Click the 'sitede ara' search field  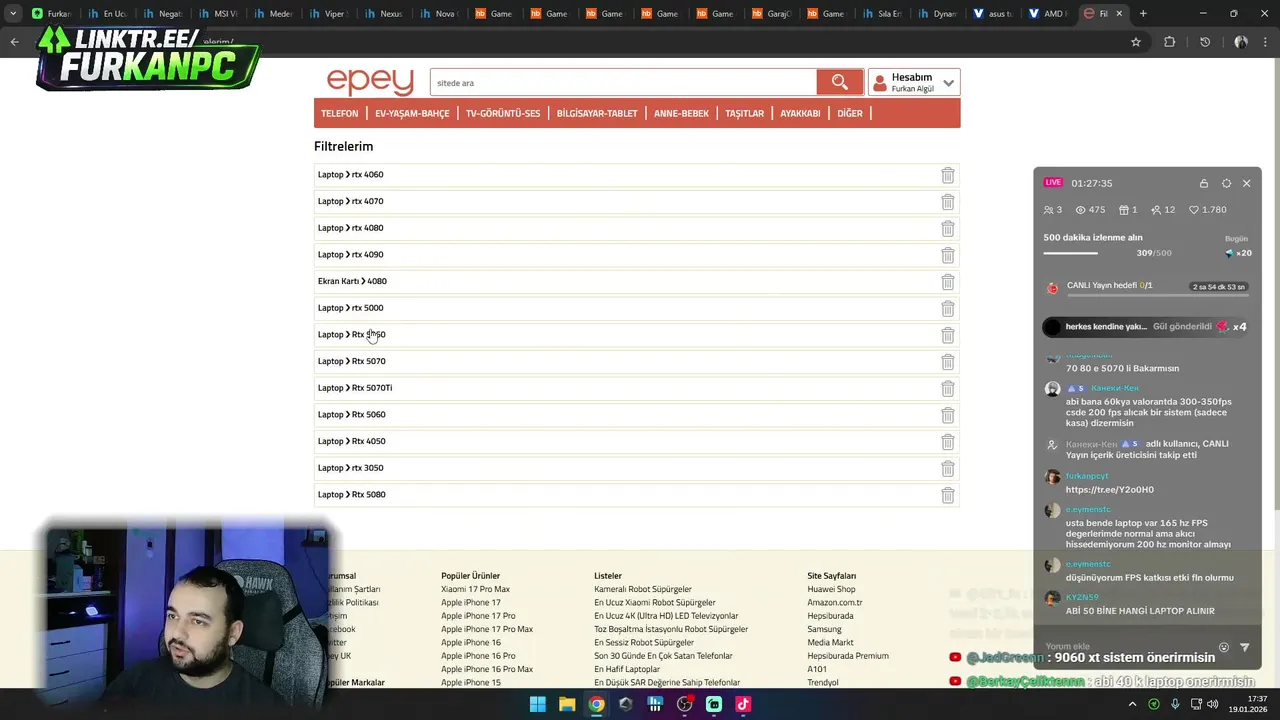point(623,82)
